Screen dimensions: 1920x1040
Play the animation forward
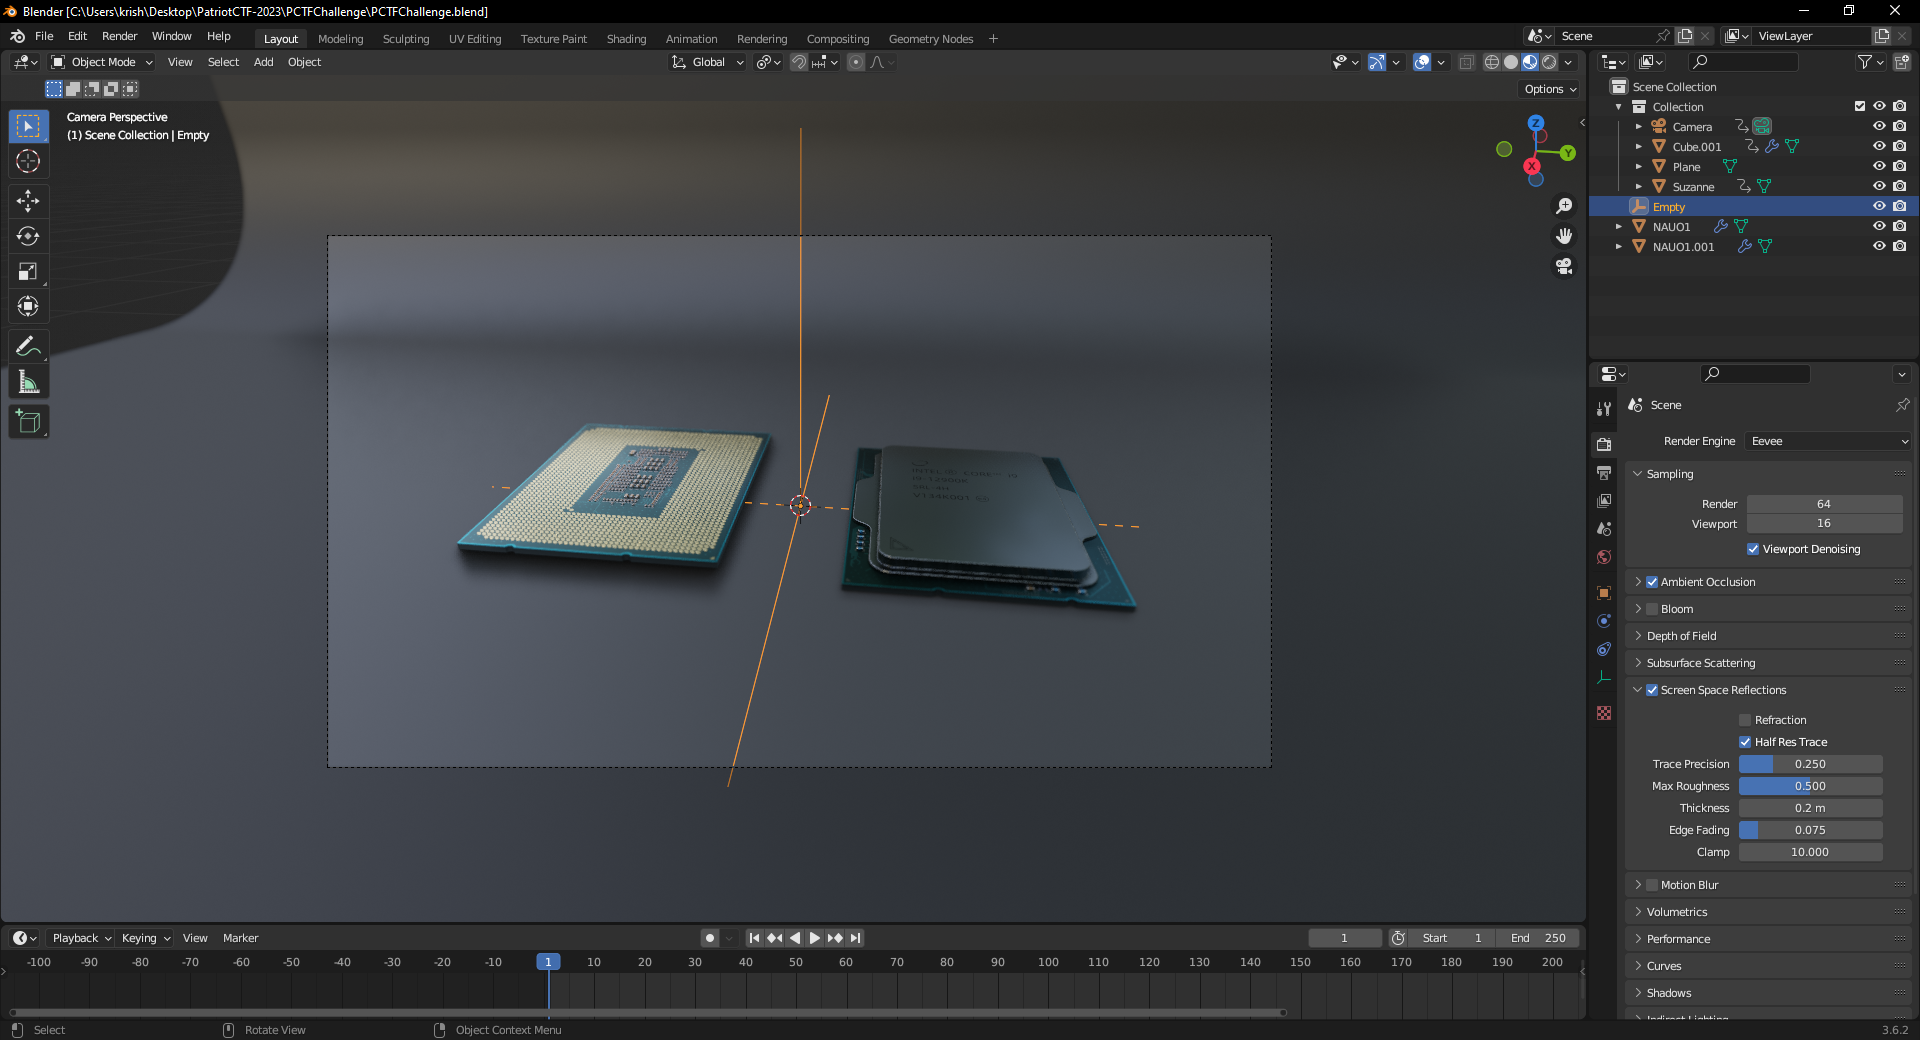pos(814,938)
